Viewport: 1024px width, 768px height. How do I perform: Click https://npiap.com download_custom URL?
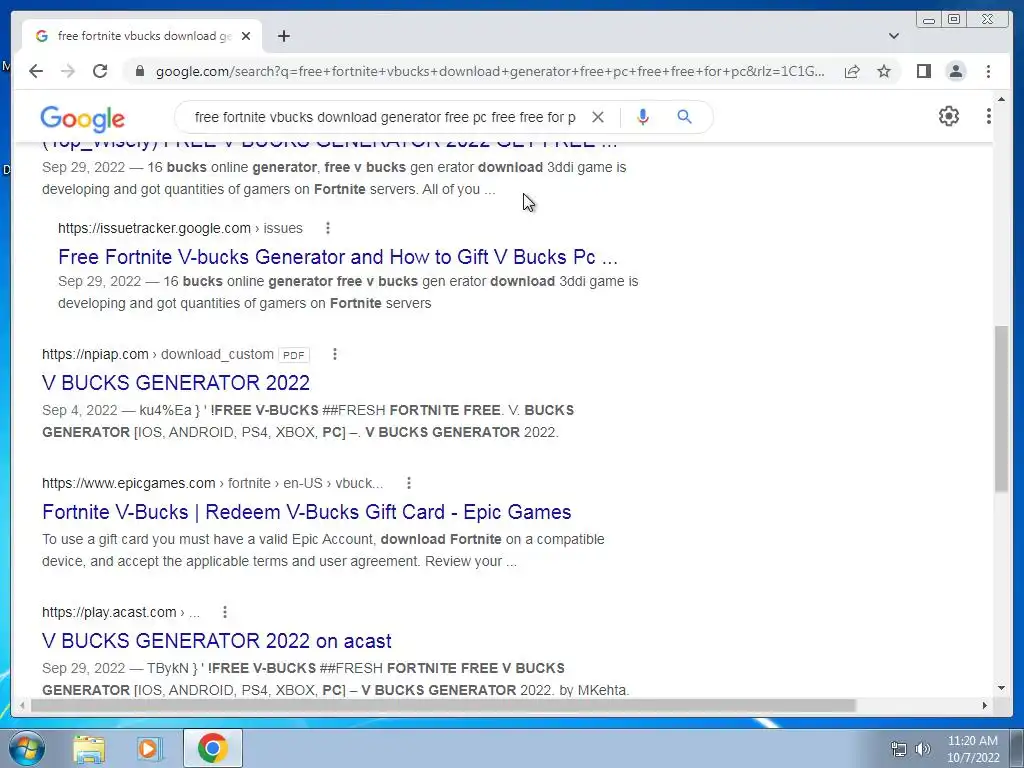pos(157,354)
